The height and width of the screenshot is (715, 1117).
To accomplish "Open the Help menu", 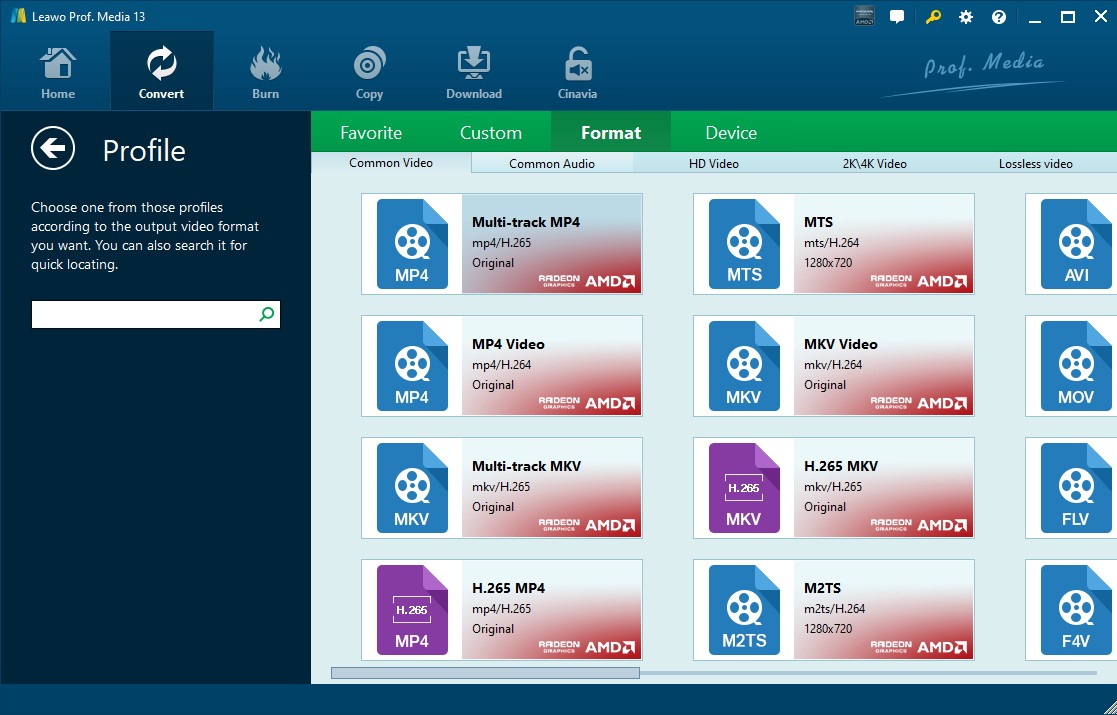I will (998, 16).
